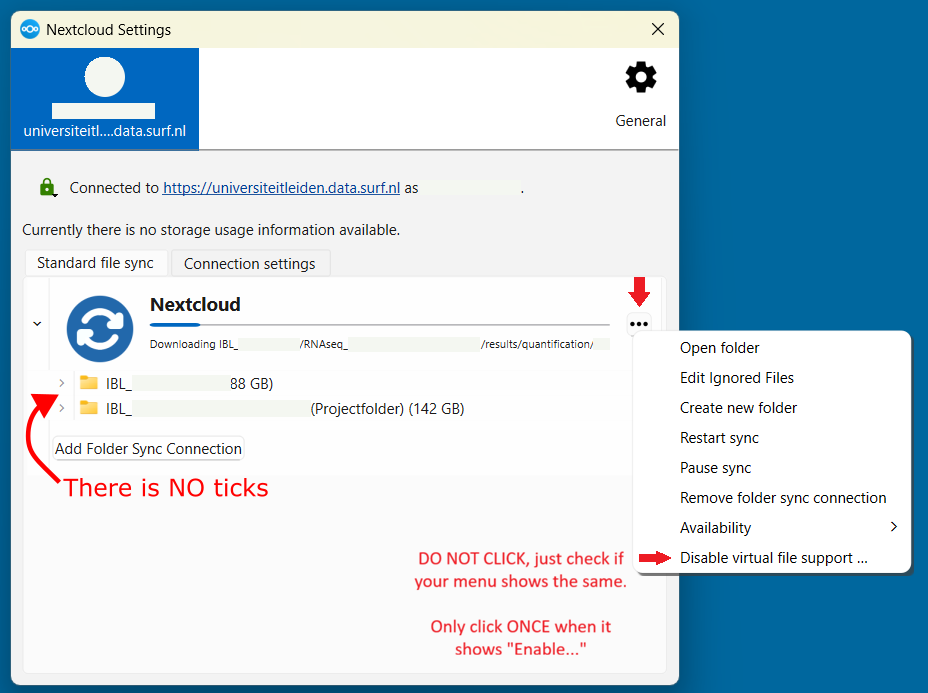The image size is (928, 693).
Task: Close the Nextcloud Settings window
Action: point(658,29)
